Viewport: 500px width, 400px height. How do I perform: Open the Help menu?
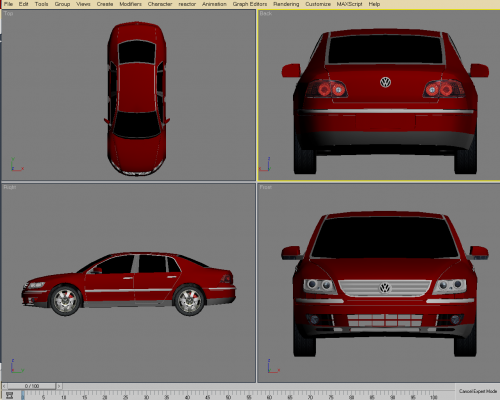pos(374,4)
